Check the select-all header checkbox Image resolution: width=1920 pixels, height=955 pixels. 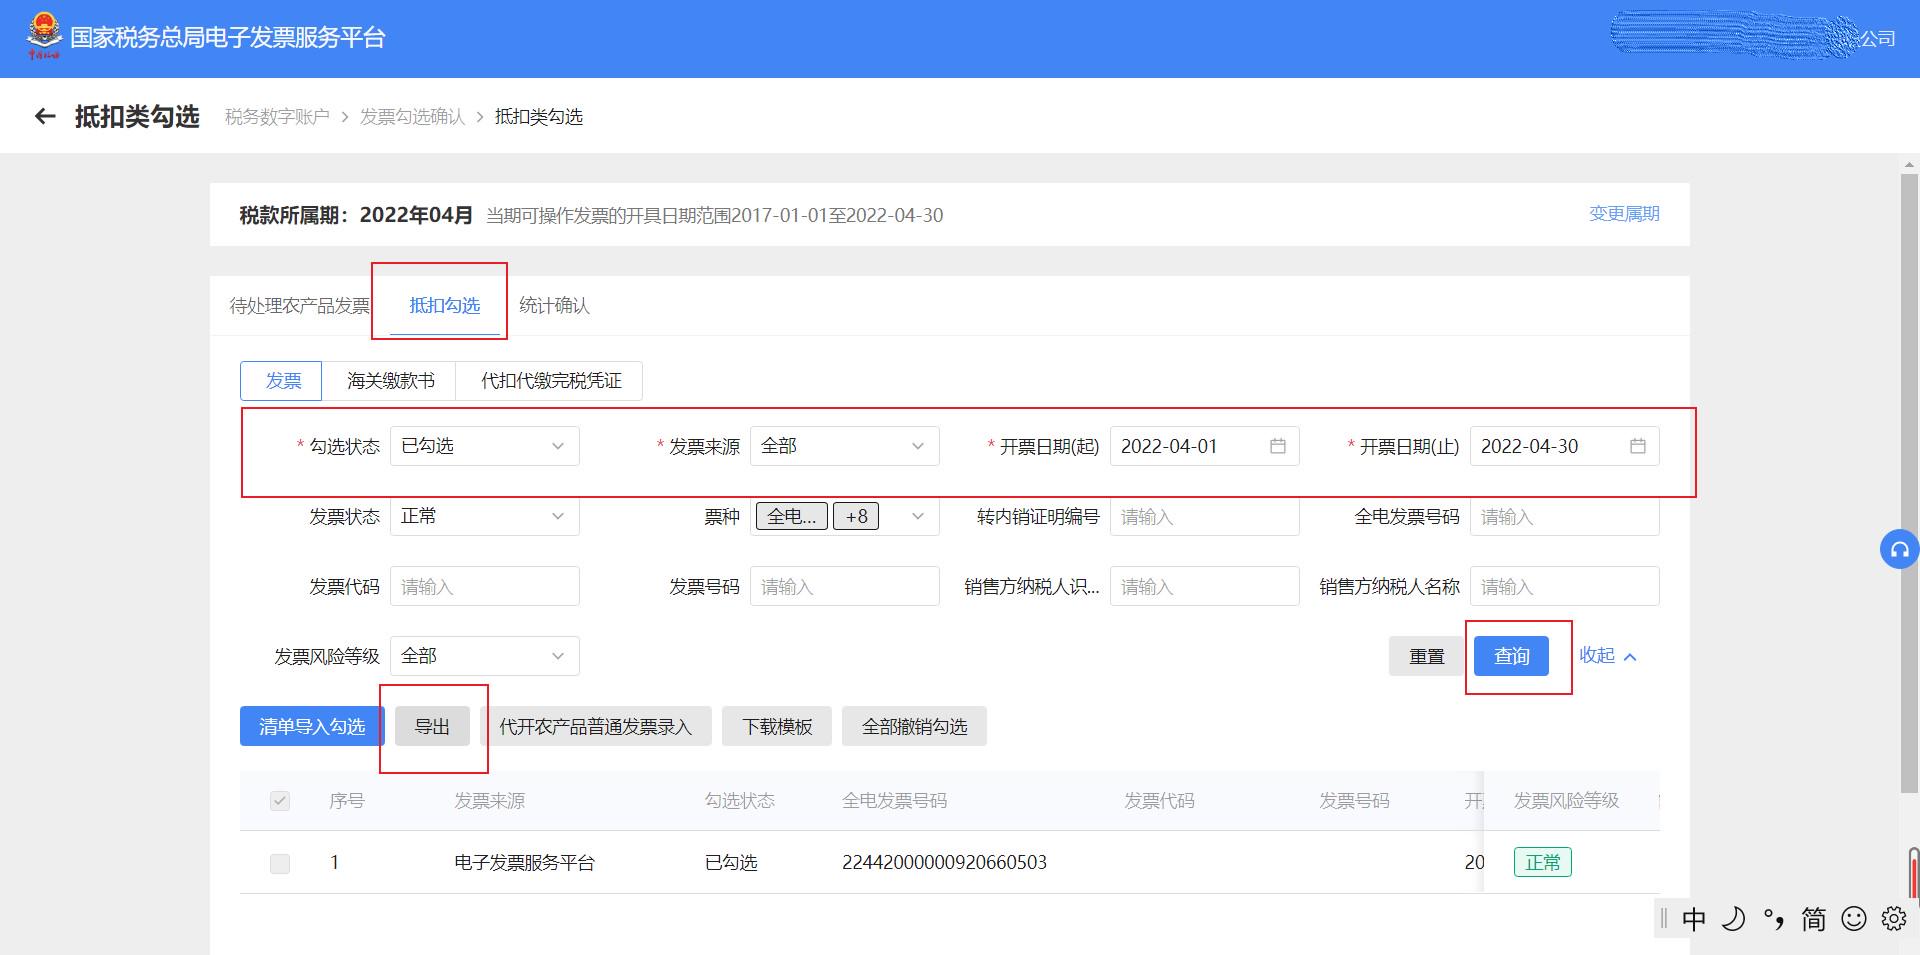tap(280, 801)
